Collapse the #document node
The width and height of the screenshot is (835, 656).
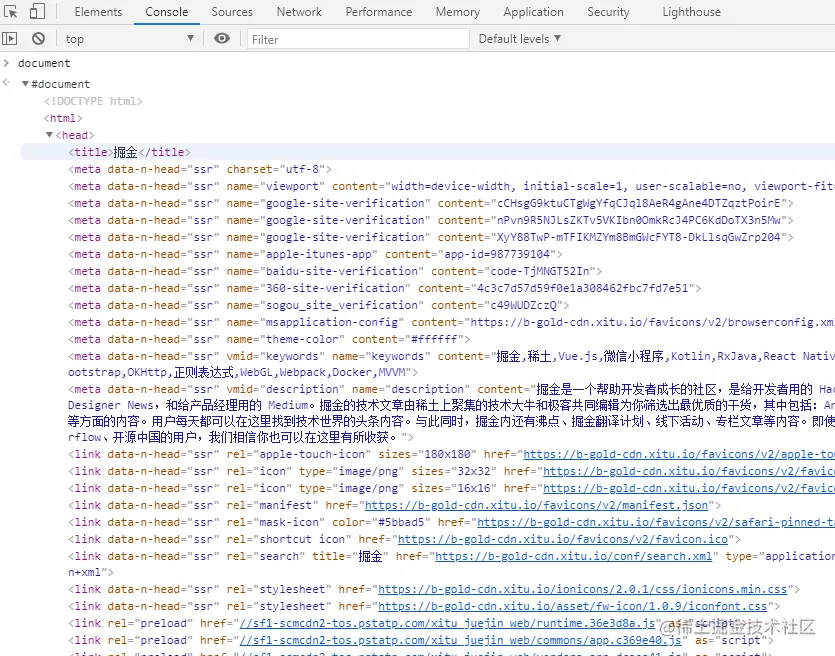point(25,84)
